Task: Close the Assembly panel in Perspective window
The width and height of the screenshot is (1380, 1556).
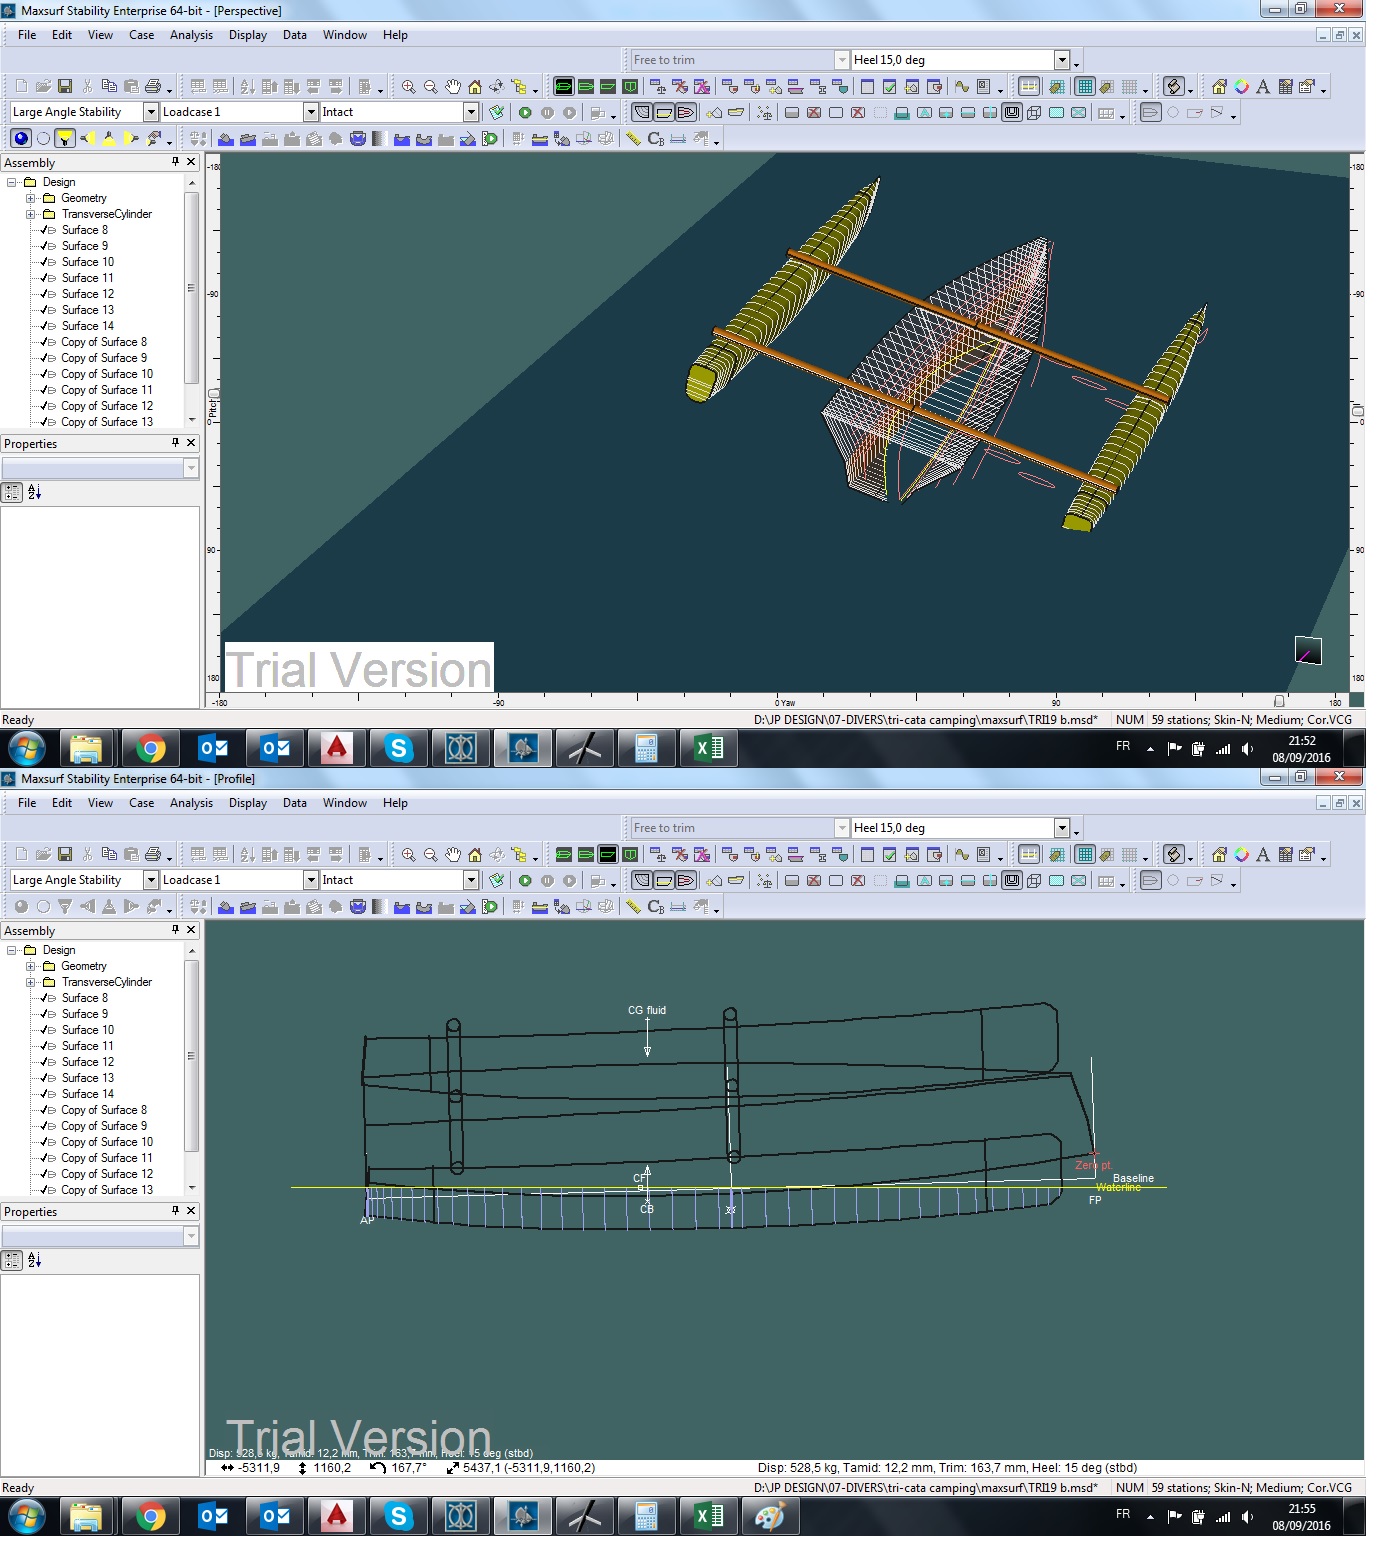Action: click(x=191, y=162)
